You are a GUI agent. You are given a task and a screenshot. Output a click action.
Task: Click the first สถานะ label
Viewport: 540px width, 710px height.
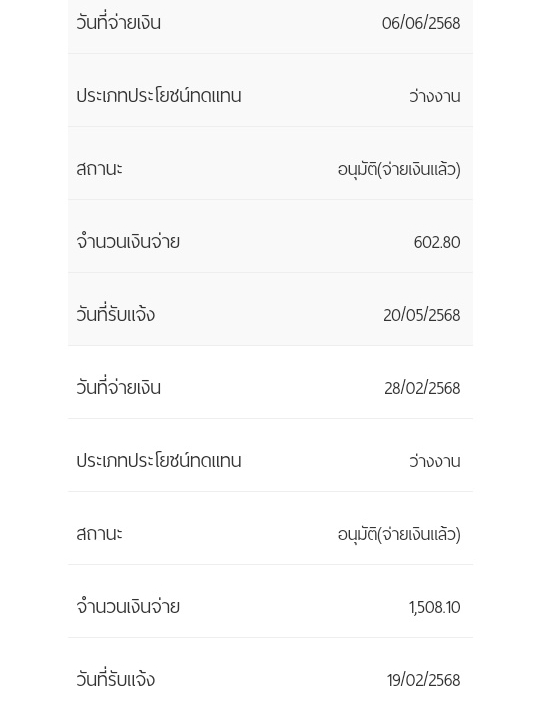100,169
